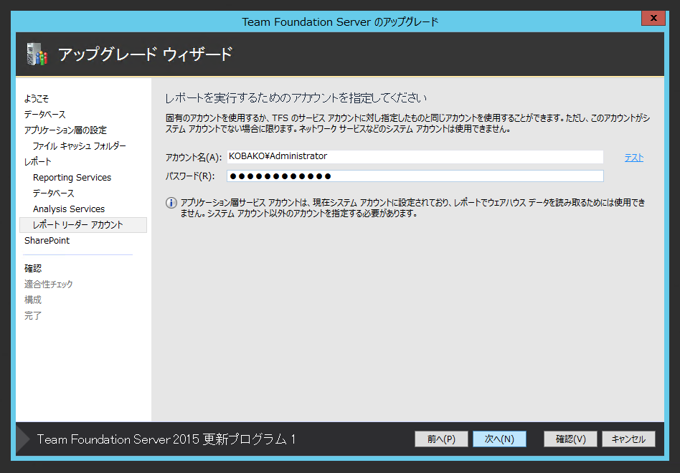The height and width of the screenshot is (473, 680).
Task: Click the Team Foundation Server 2015 更新プログラム 1 text
Action: (166, 439)
